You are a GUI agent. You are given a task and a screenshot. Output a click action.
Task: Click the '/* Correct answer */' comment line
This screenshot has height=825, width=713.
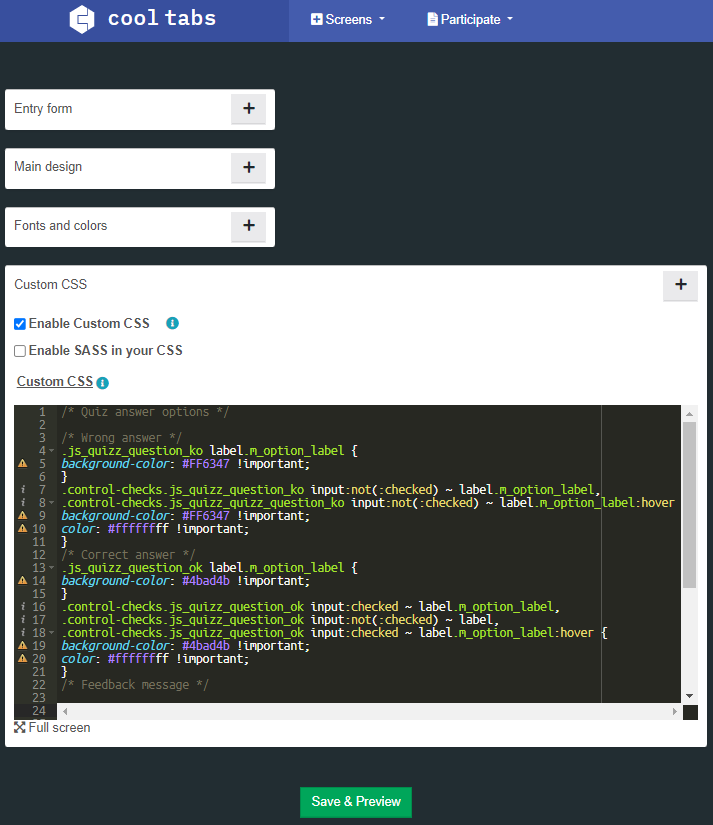coord(128,555)
